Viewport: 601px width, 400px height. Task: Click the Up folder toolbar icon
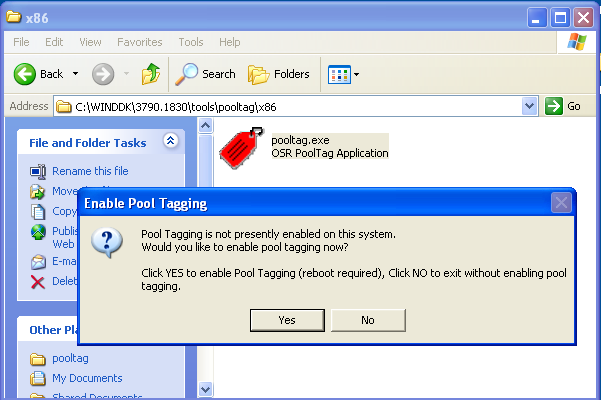pyautogui.click(x=151, y=74)
